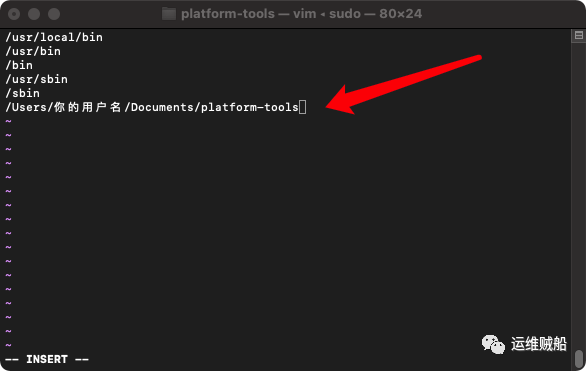
Task: Click the /sbin line
Action: (22, 93)
